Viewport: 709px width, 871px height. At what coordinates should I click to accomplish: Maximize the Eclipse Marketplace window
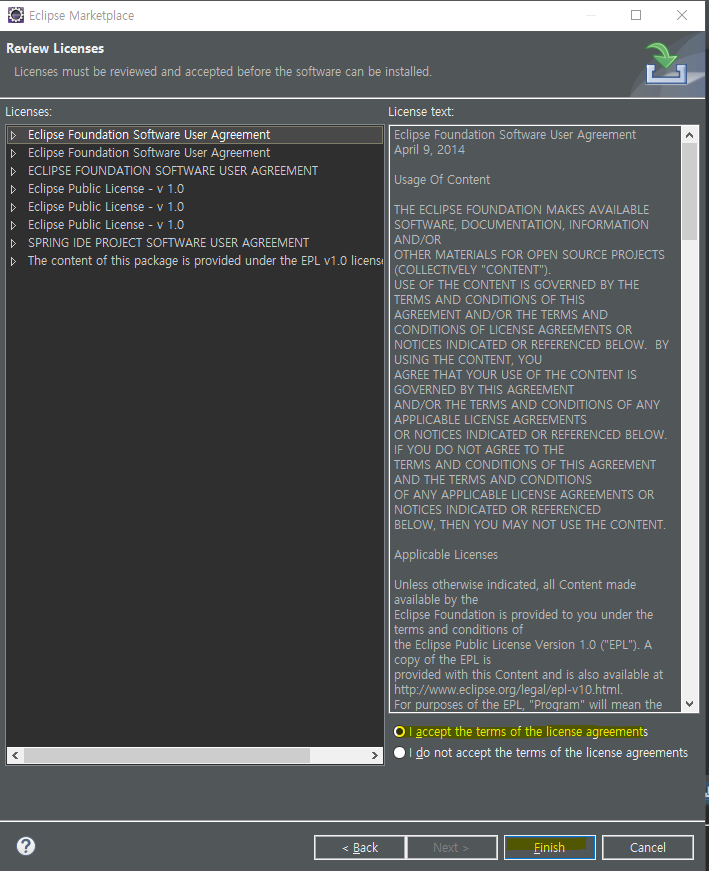636,15
